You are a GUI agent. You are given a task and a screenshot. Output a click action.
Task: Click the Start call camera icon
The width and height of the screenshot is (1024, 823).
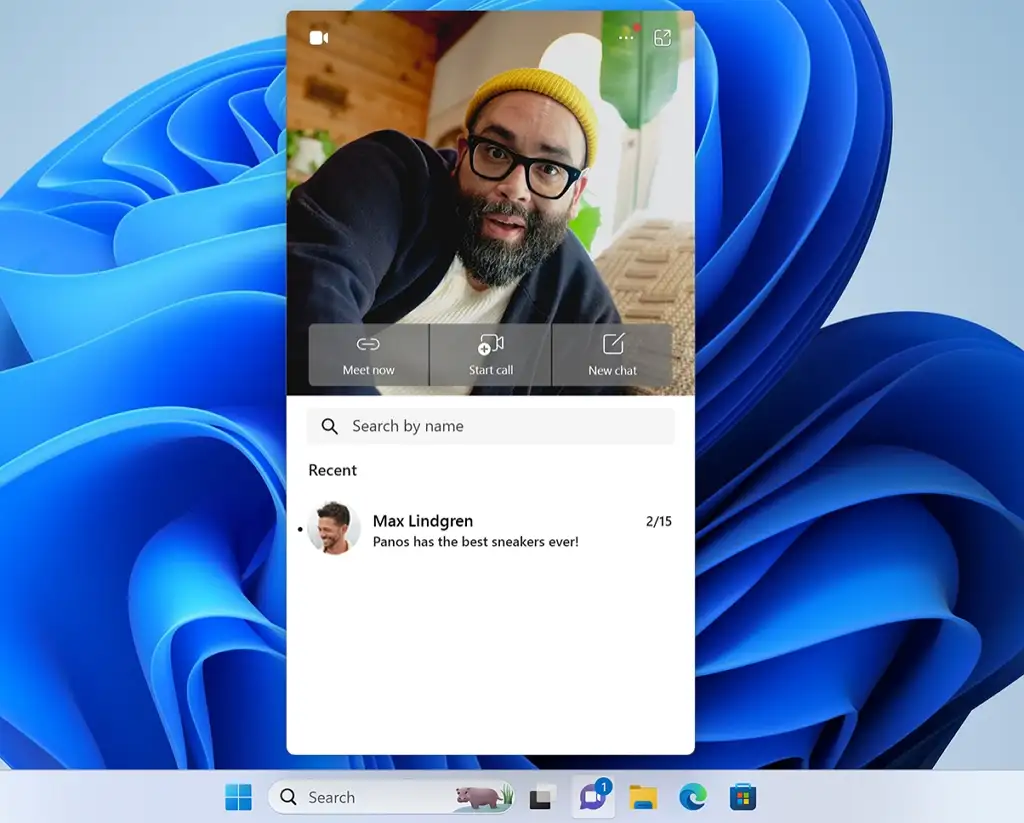(489, 341)
